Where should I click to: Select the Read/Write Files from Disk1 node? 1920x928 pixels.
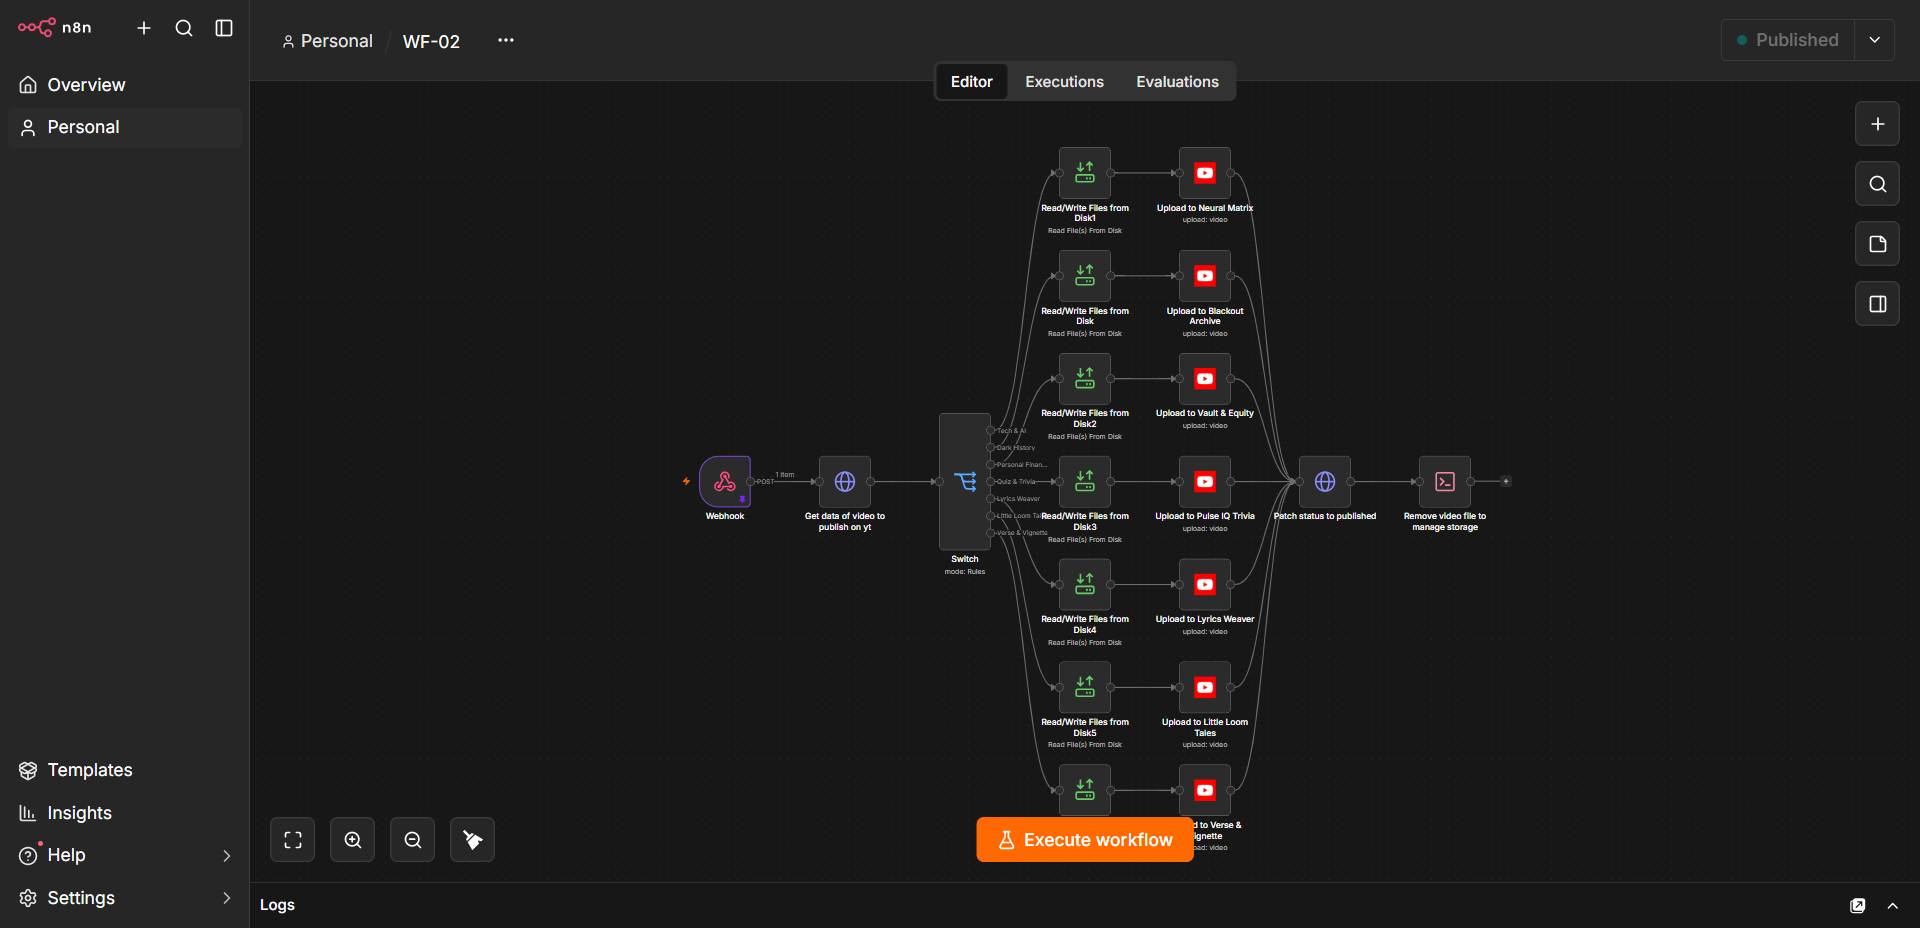(x=1085, y=173)
